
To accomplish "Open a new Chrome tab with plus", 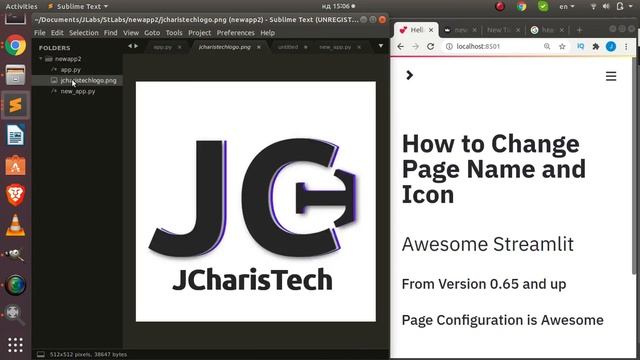I will tap(579, 30).
